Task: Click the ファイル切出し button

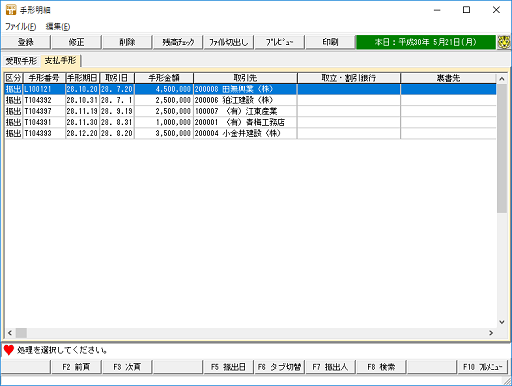Action: pyautogui.click(x=229, y=42)
